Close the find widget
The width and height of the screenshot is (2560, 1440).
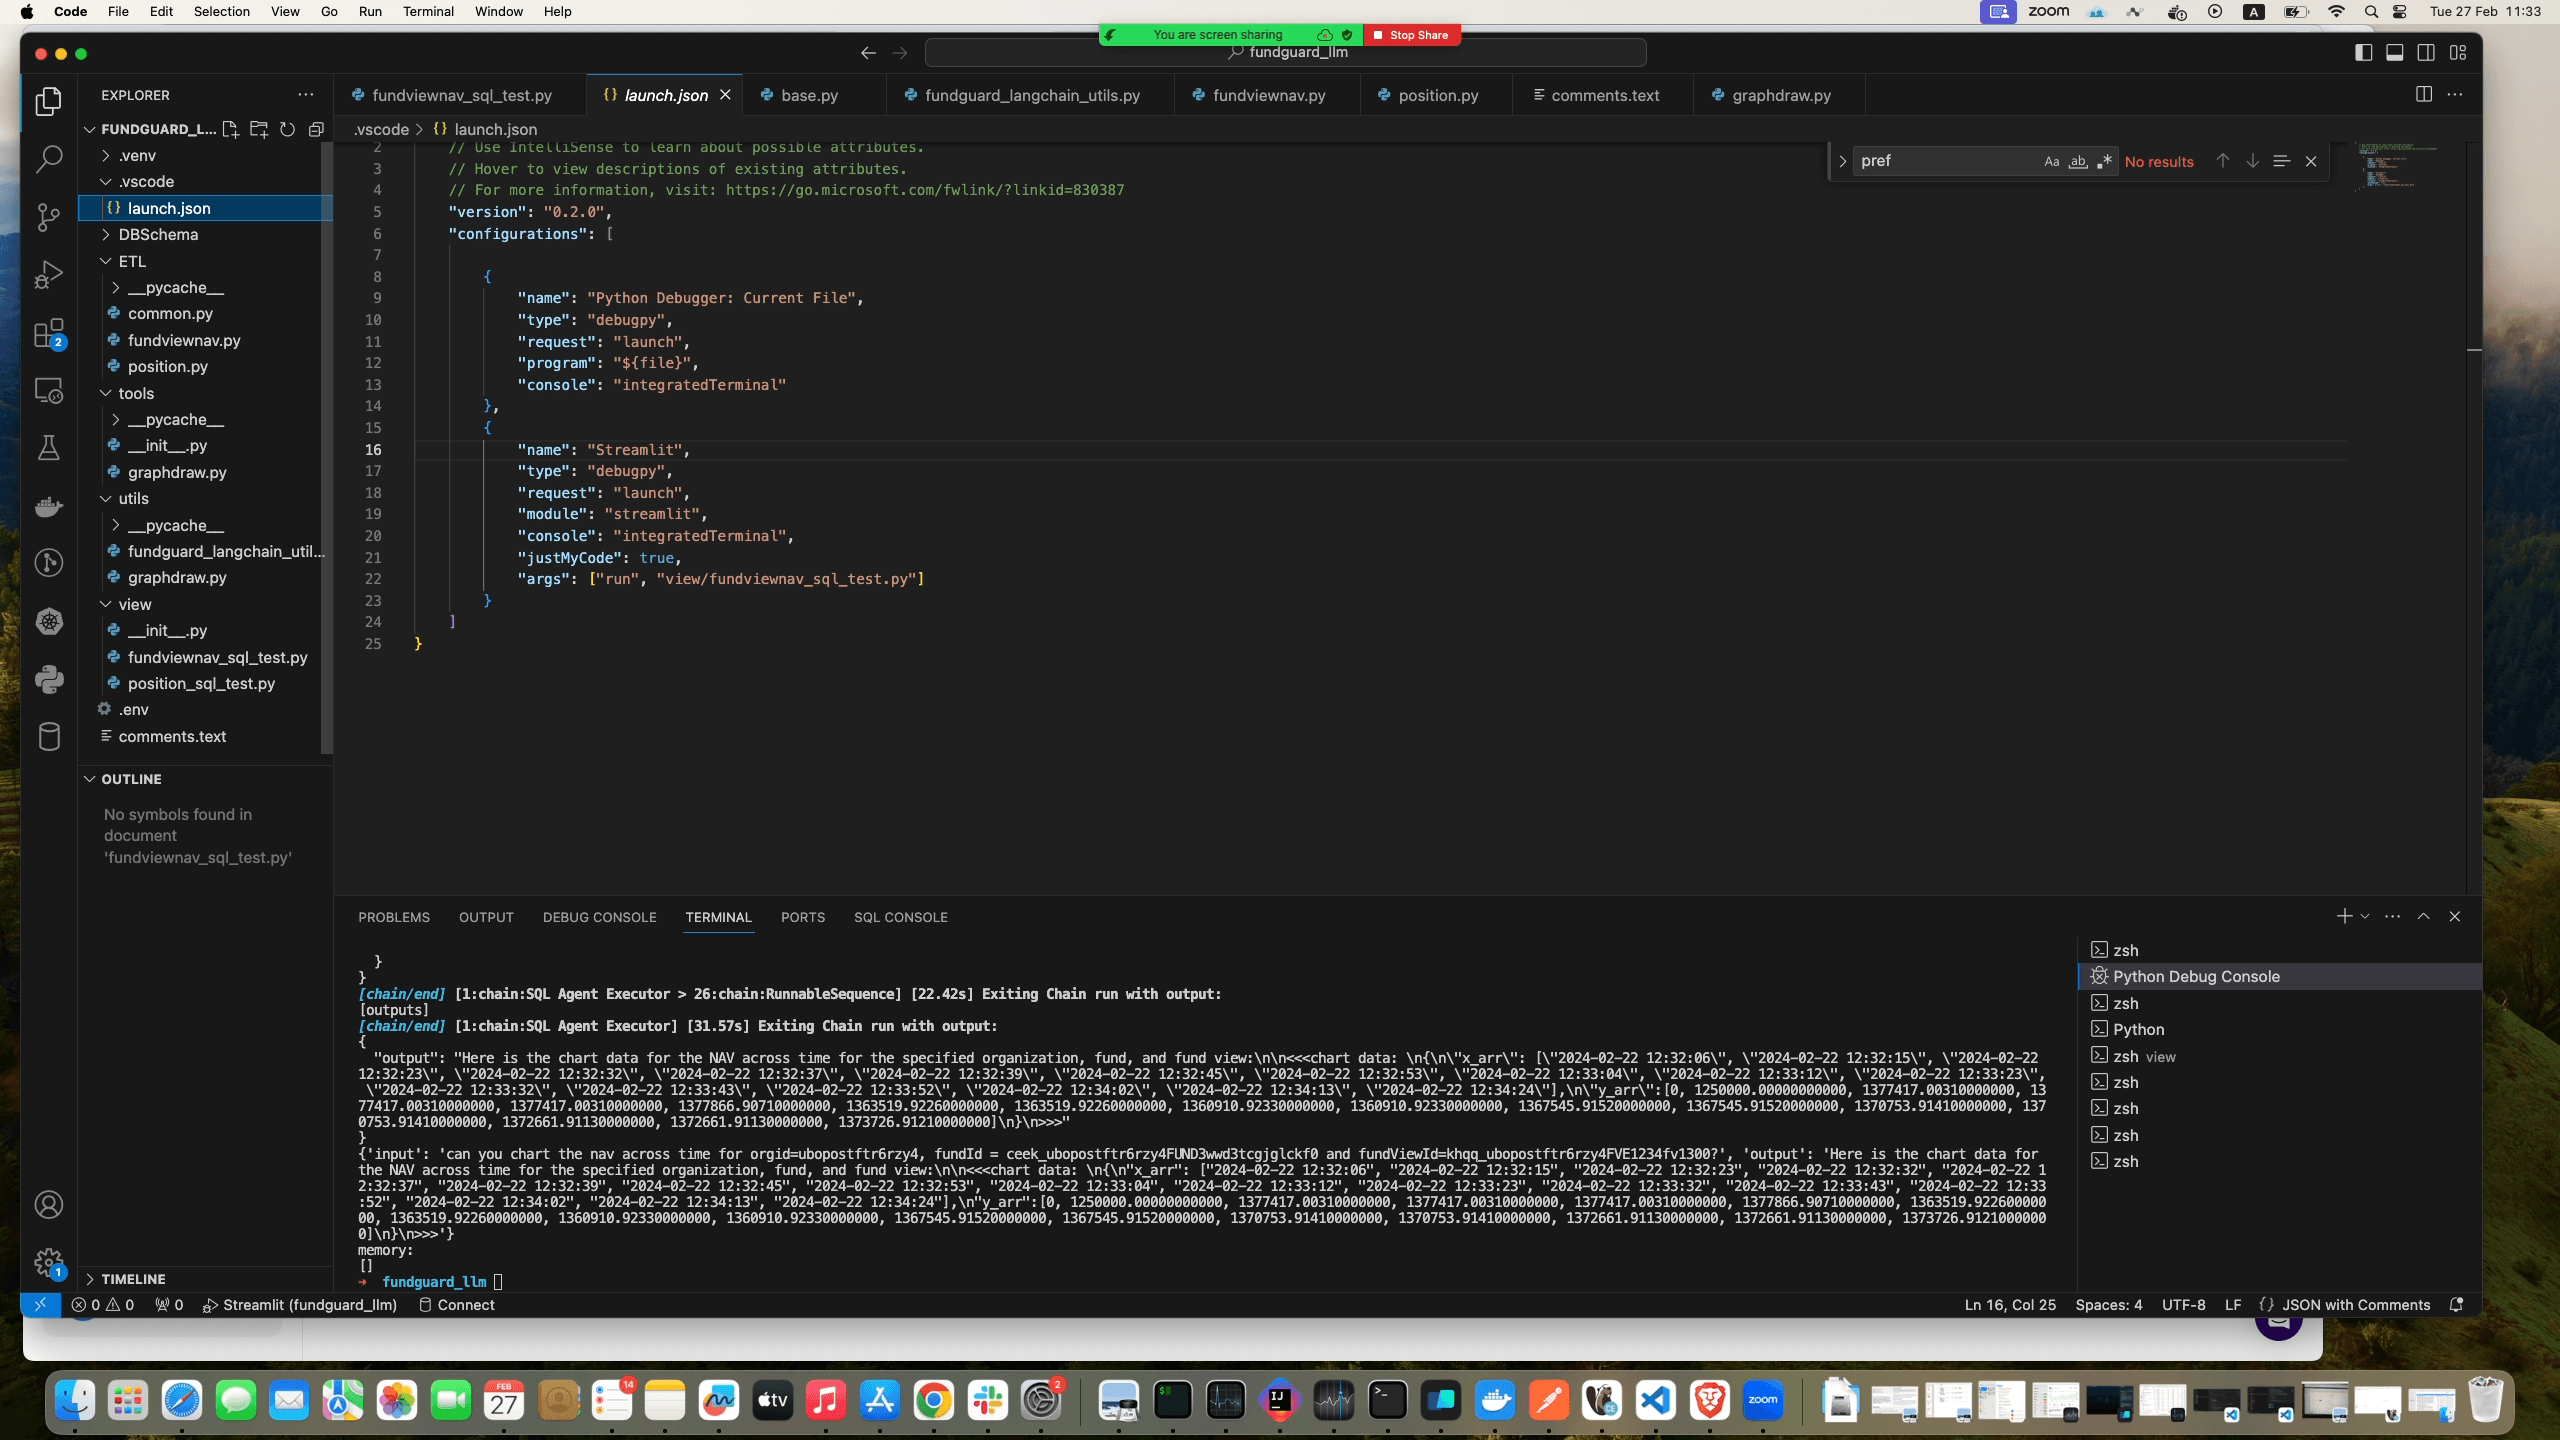point(2311,161)
